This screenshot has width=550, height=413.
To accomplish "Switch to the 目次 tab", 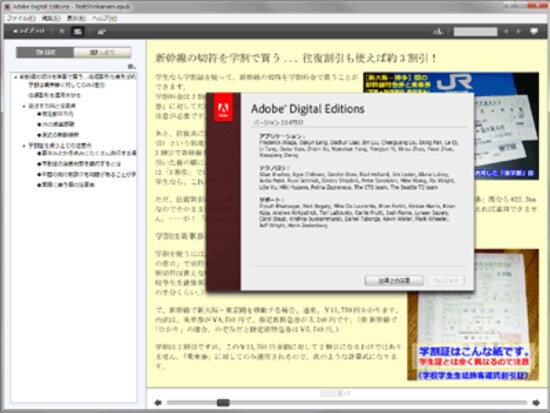I will coord(45,52).
